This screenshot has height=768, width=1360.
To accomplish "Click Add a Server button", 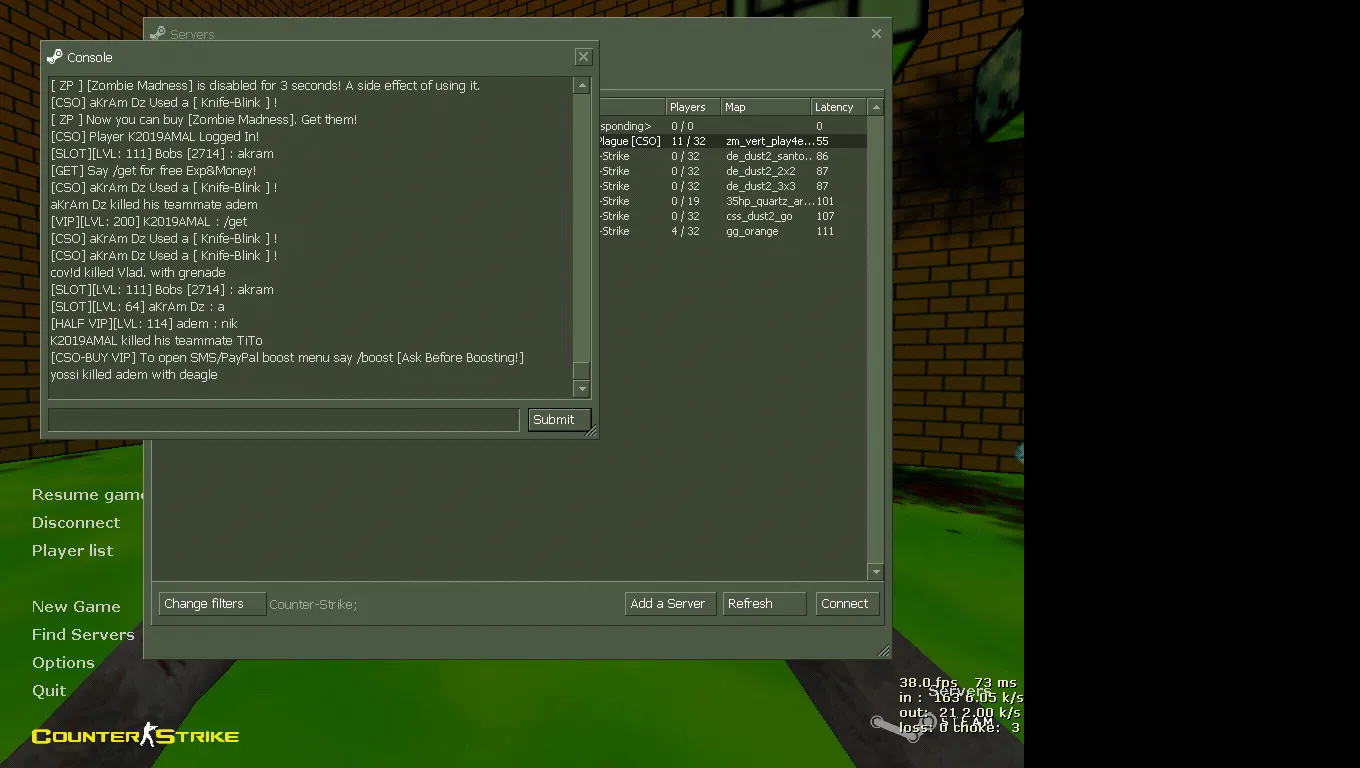I will click(670, 604).
